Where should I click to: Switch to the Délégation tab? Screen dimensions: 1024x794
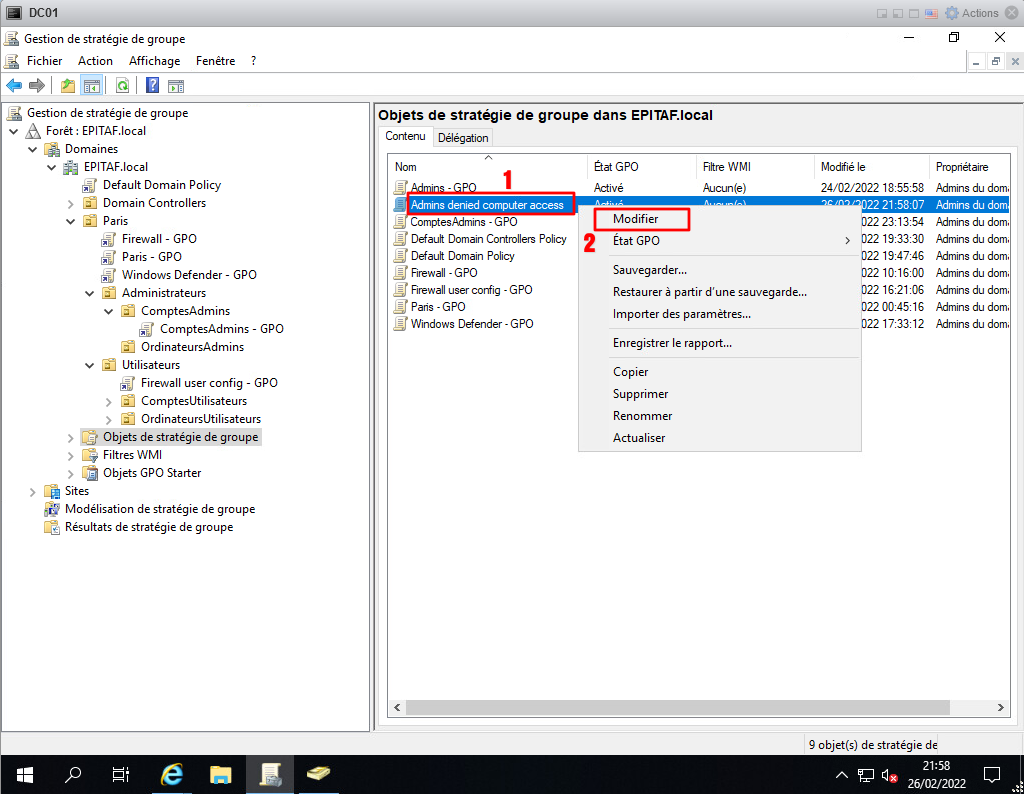463,138
